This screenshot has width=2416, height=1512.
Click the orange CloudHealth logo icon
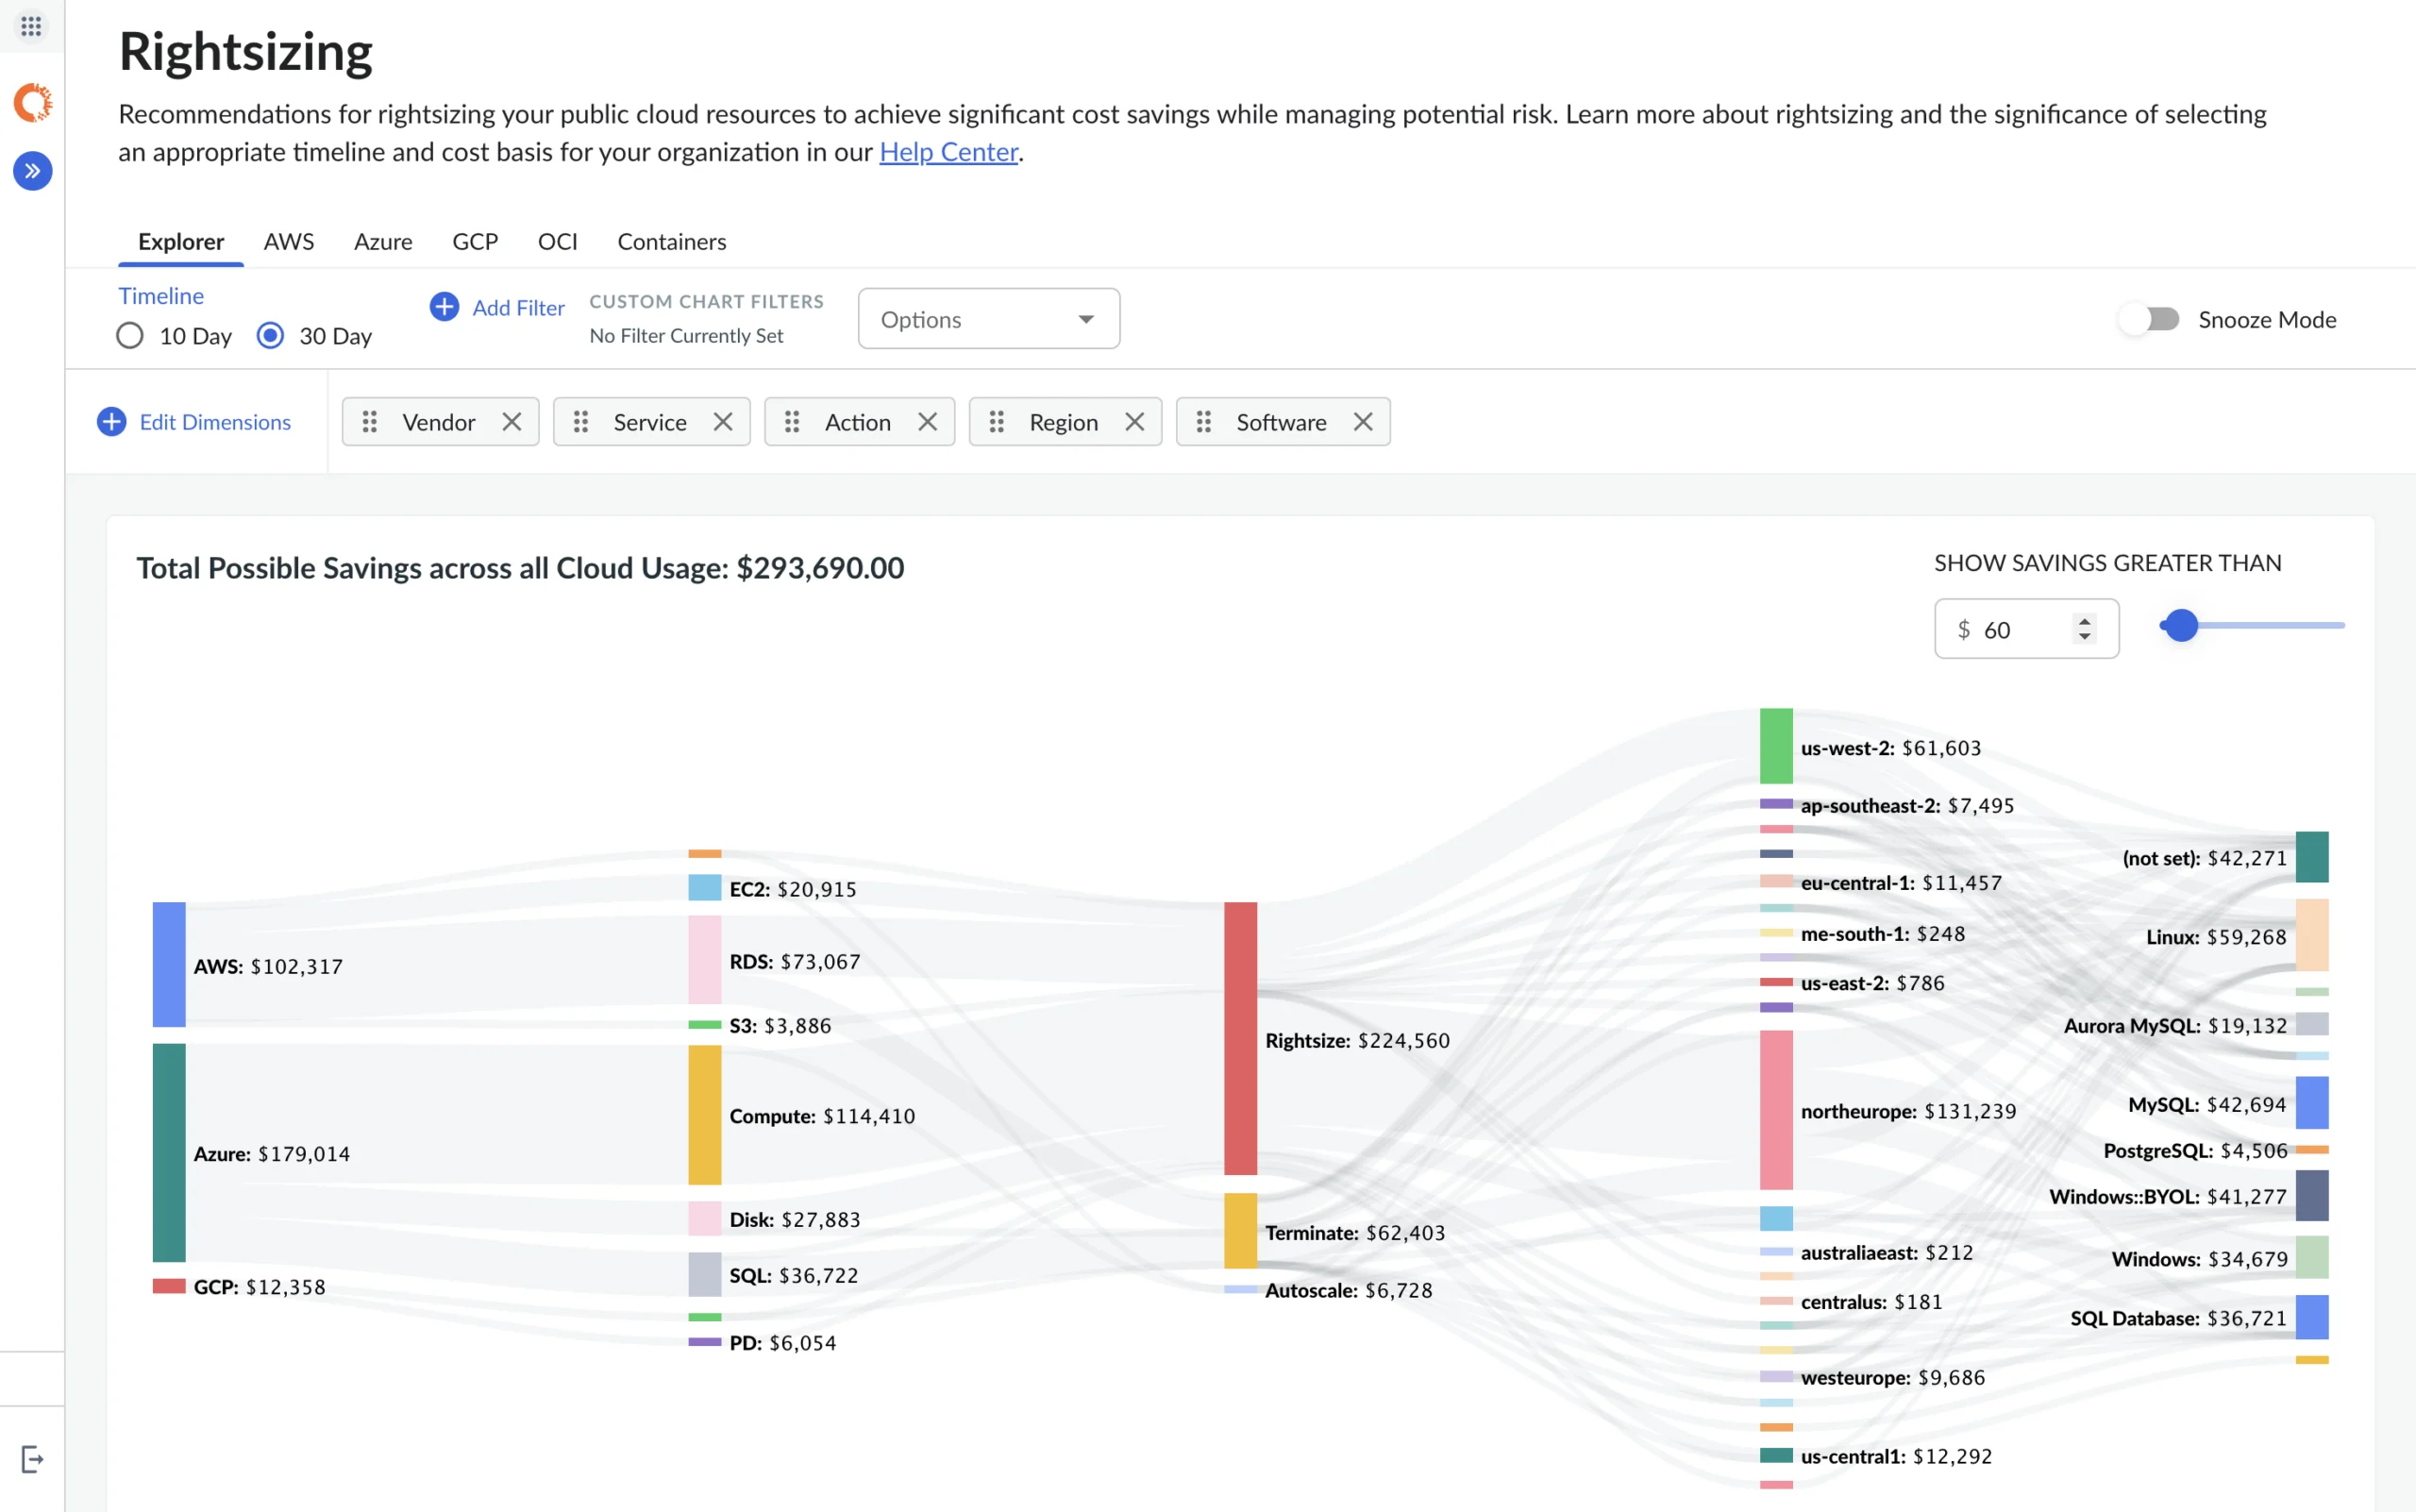(32, 102)
